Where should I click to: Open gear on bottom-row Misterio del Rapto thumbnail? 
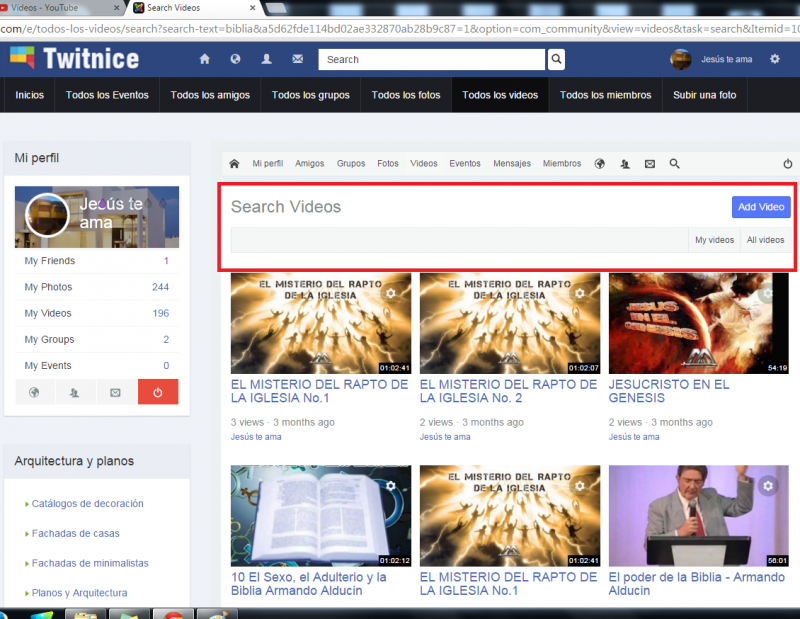pyautogui.click(x=580, y=486)
